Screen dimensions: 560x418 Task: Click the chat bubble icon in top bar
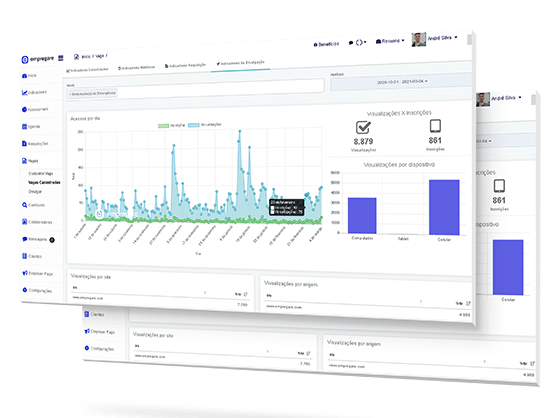351,43
